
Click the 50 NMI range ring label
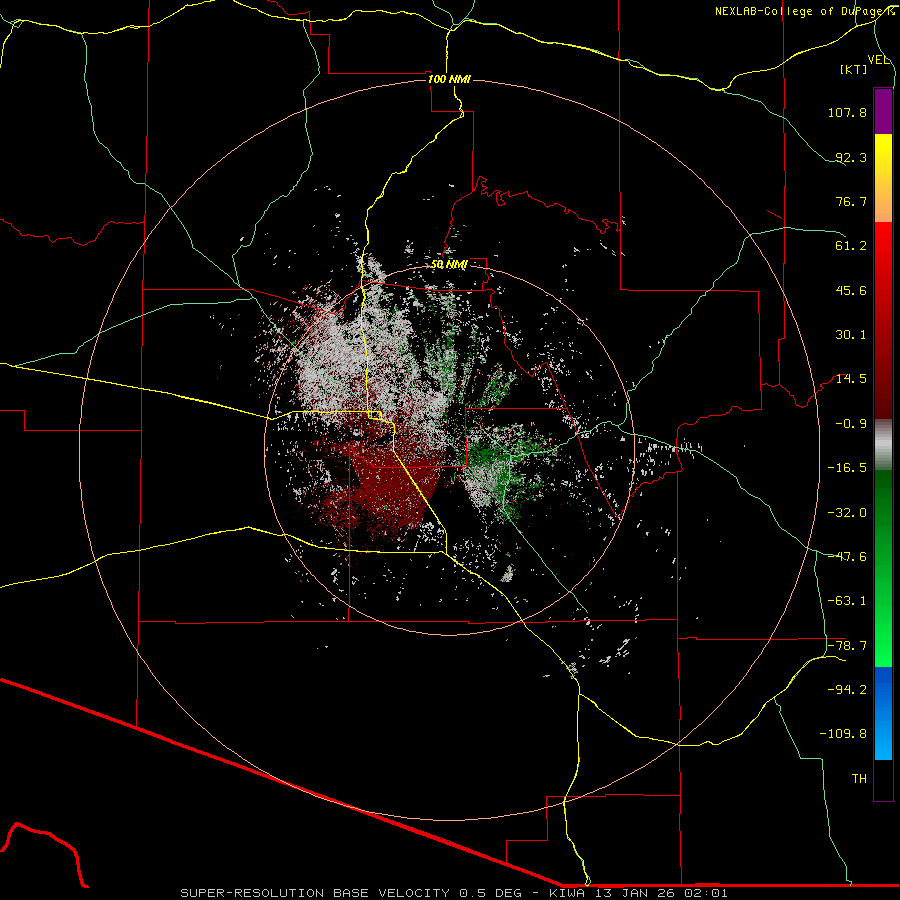coord(449,265)
